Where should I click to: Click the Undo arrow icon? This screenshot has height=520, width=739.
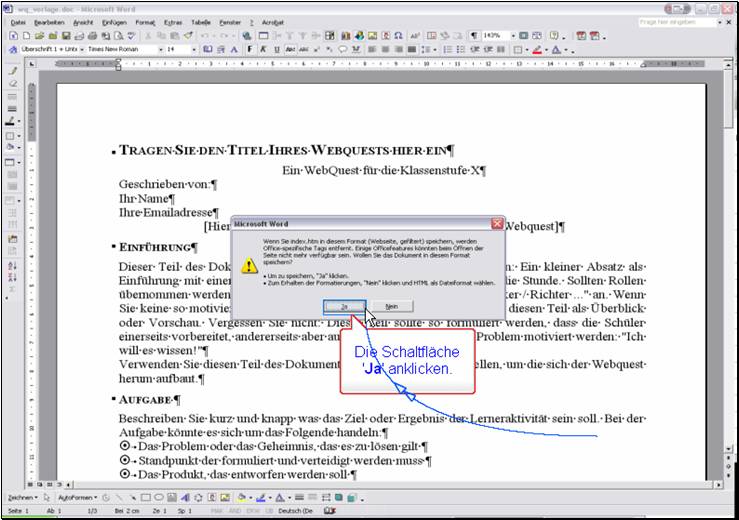click(x=203, y=35)
